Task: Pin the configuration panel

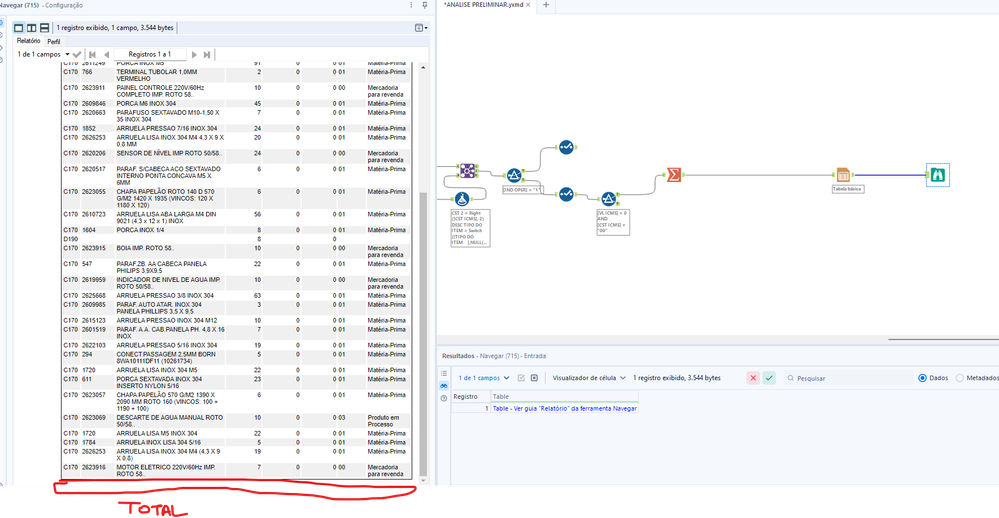Action: [425, 5]
